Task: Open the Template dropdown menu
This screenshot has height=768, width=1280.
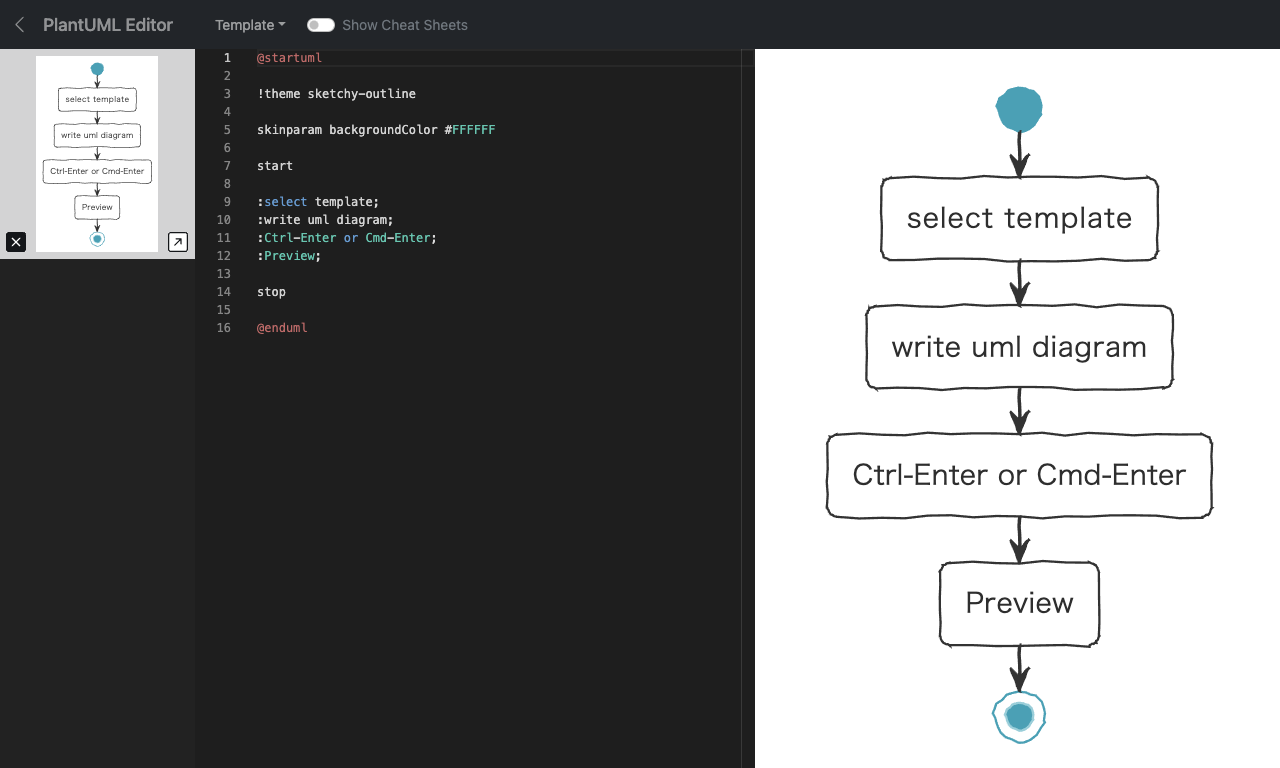Action: pyautogui.click(x=250, y=25)
